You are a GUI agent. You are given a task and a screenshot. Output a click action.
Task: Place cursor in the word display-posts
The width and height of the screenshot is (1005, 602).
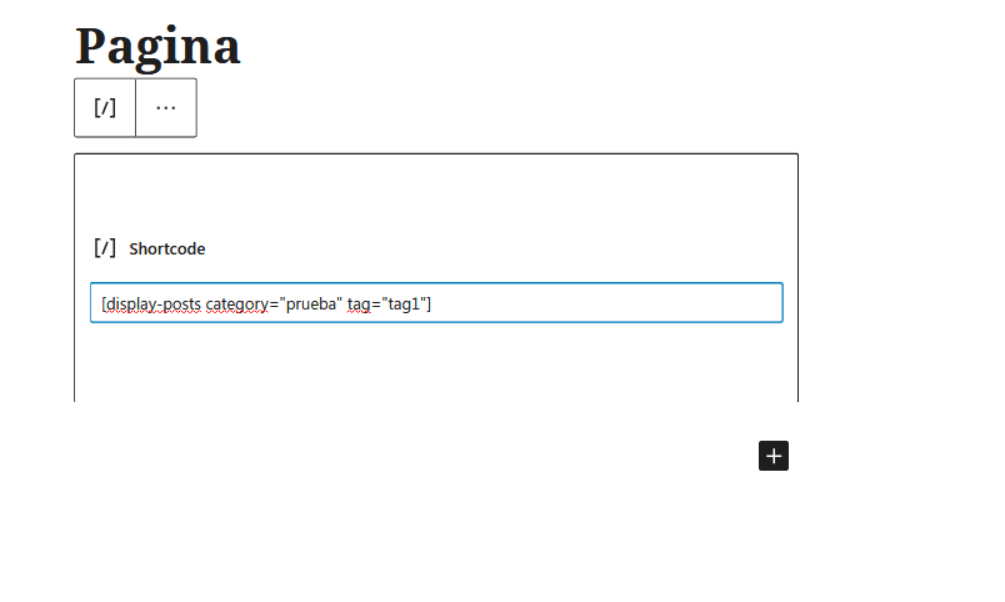tap(154, 304)
